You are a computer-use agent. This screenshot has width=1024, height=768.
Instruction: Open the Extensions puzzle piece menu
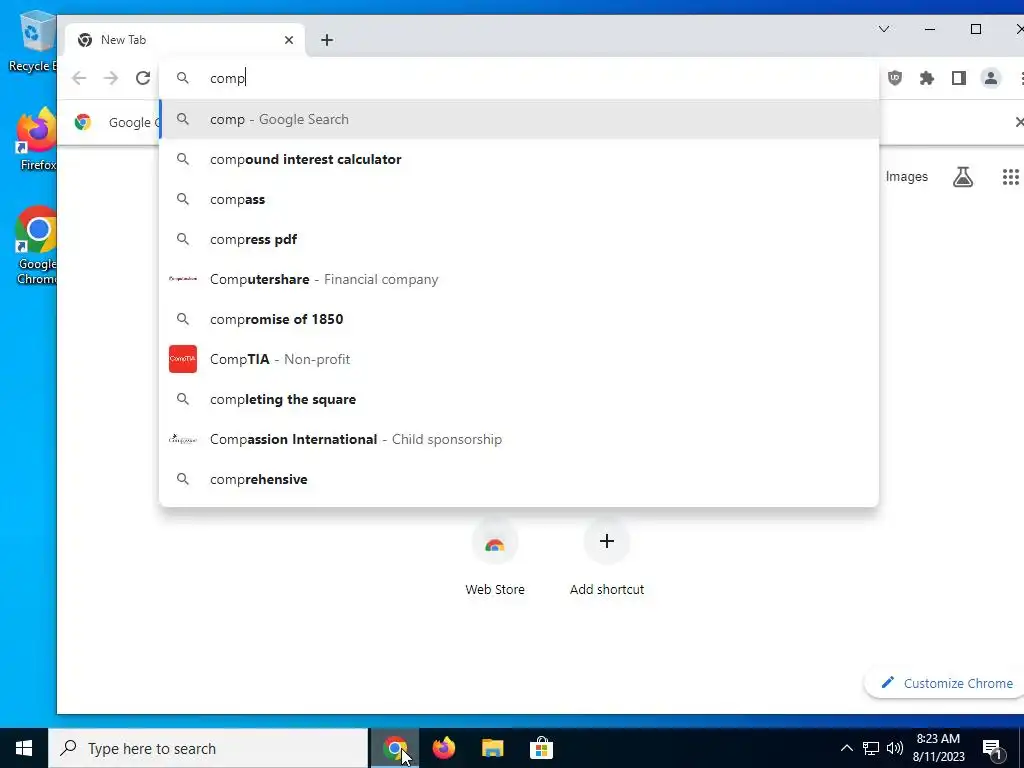[927, 78]
